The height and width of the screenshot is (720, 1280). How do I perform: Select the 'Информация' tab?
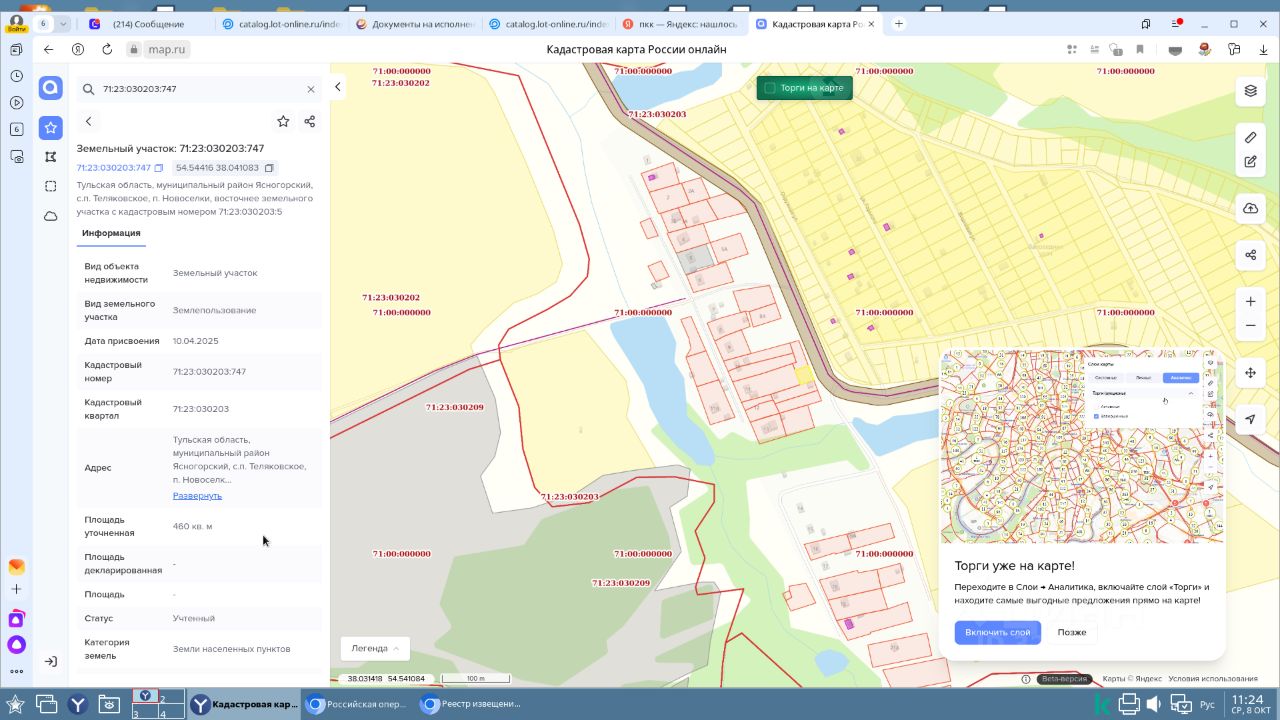[111, 233]
